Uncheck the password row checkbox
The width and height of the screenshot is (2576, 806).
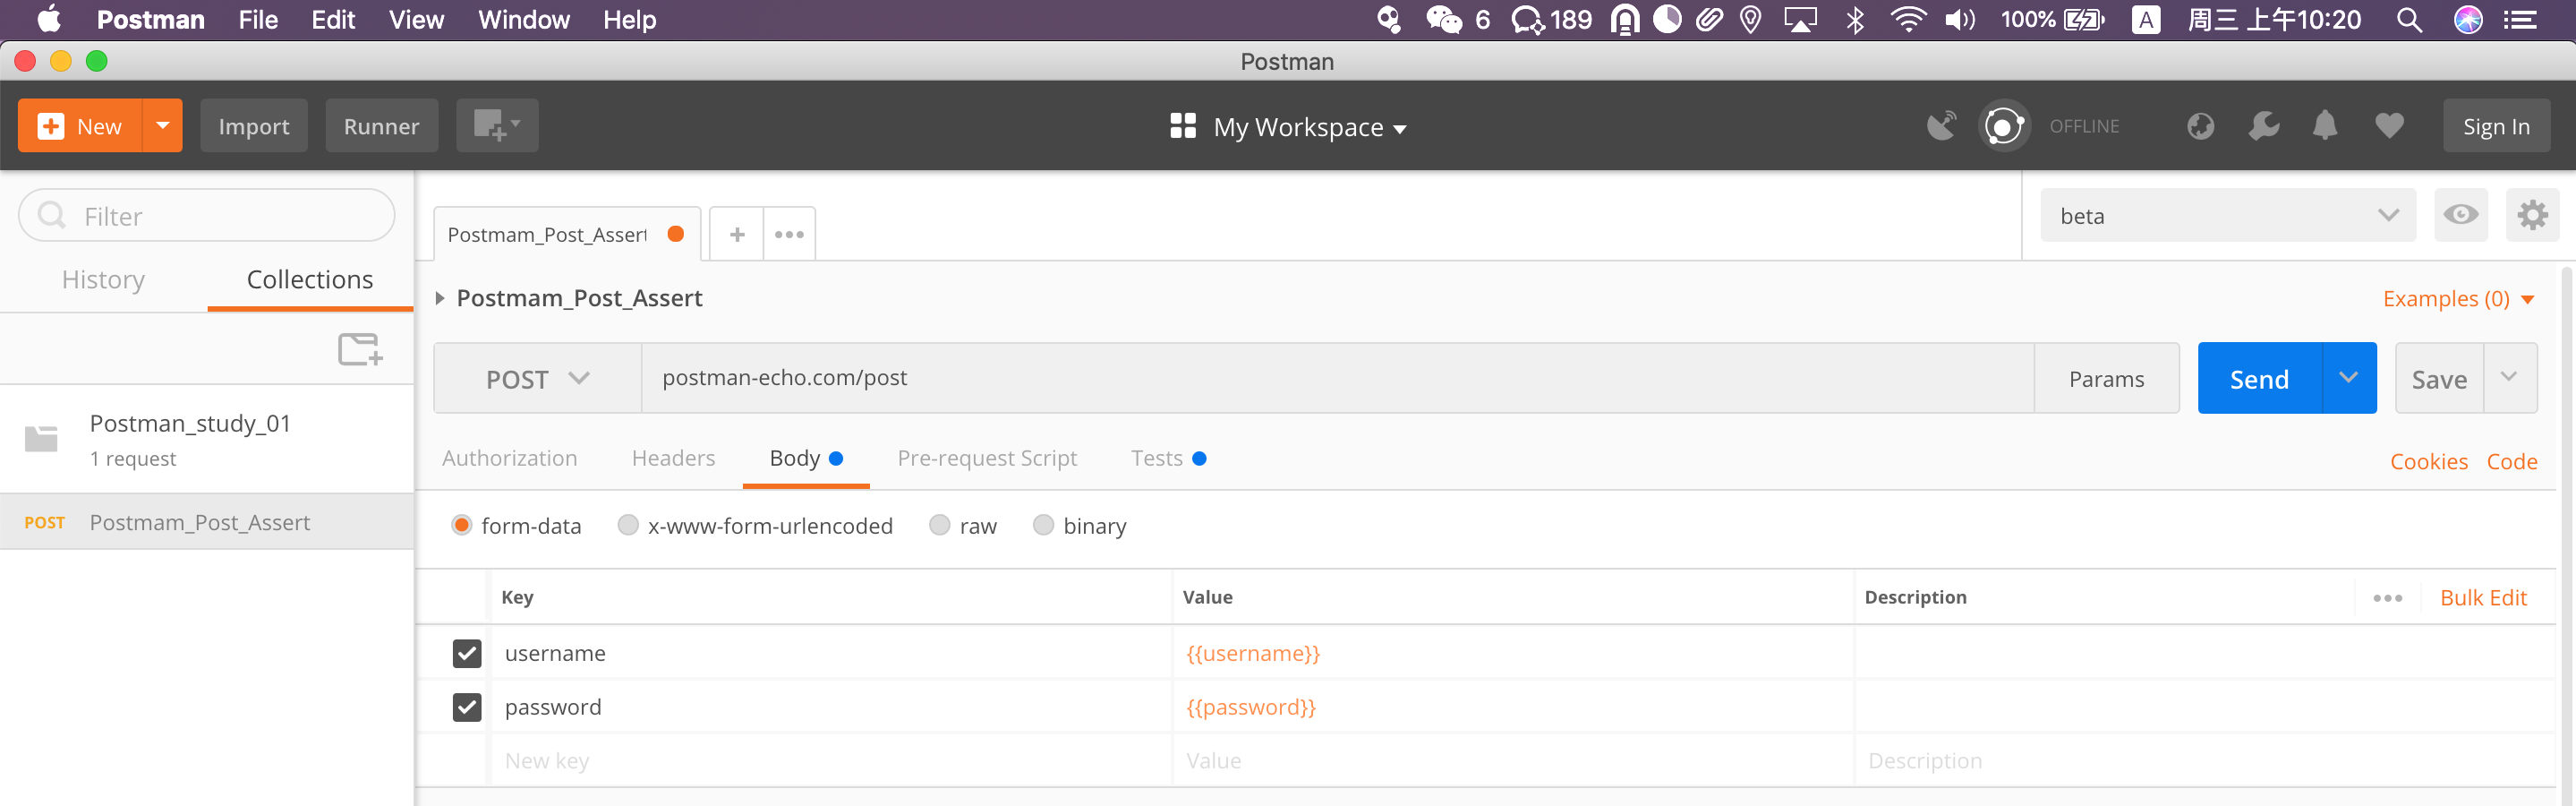click(x=467, y=707)
